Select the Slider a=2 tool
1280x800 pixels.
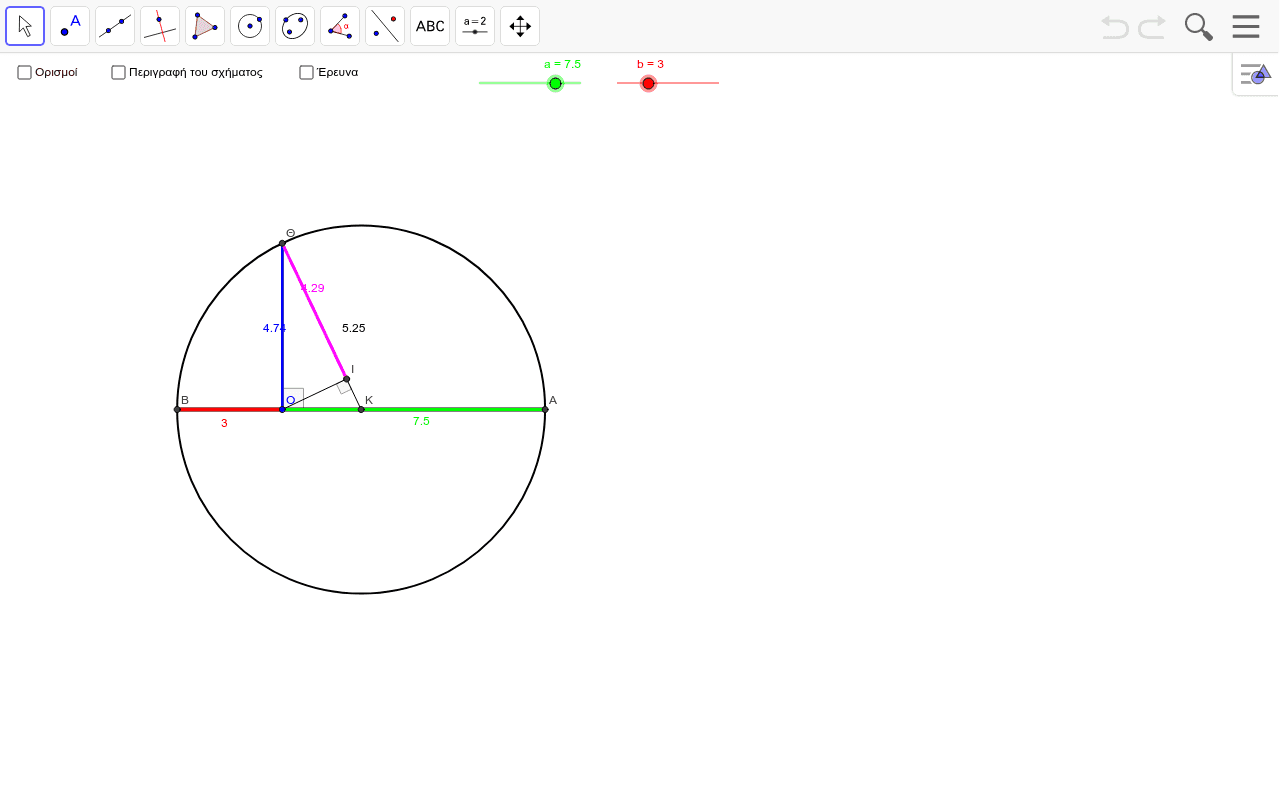pos(475,26)
